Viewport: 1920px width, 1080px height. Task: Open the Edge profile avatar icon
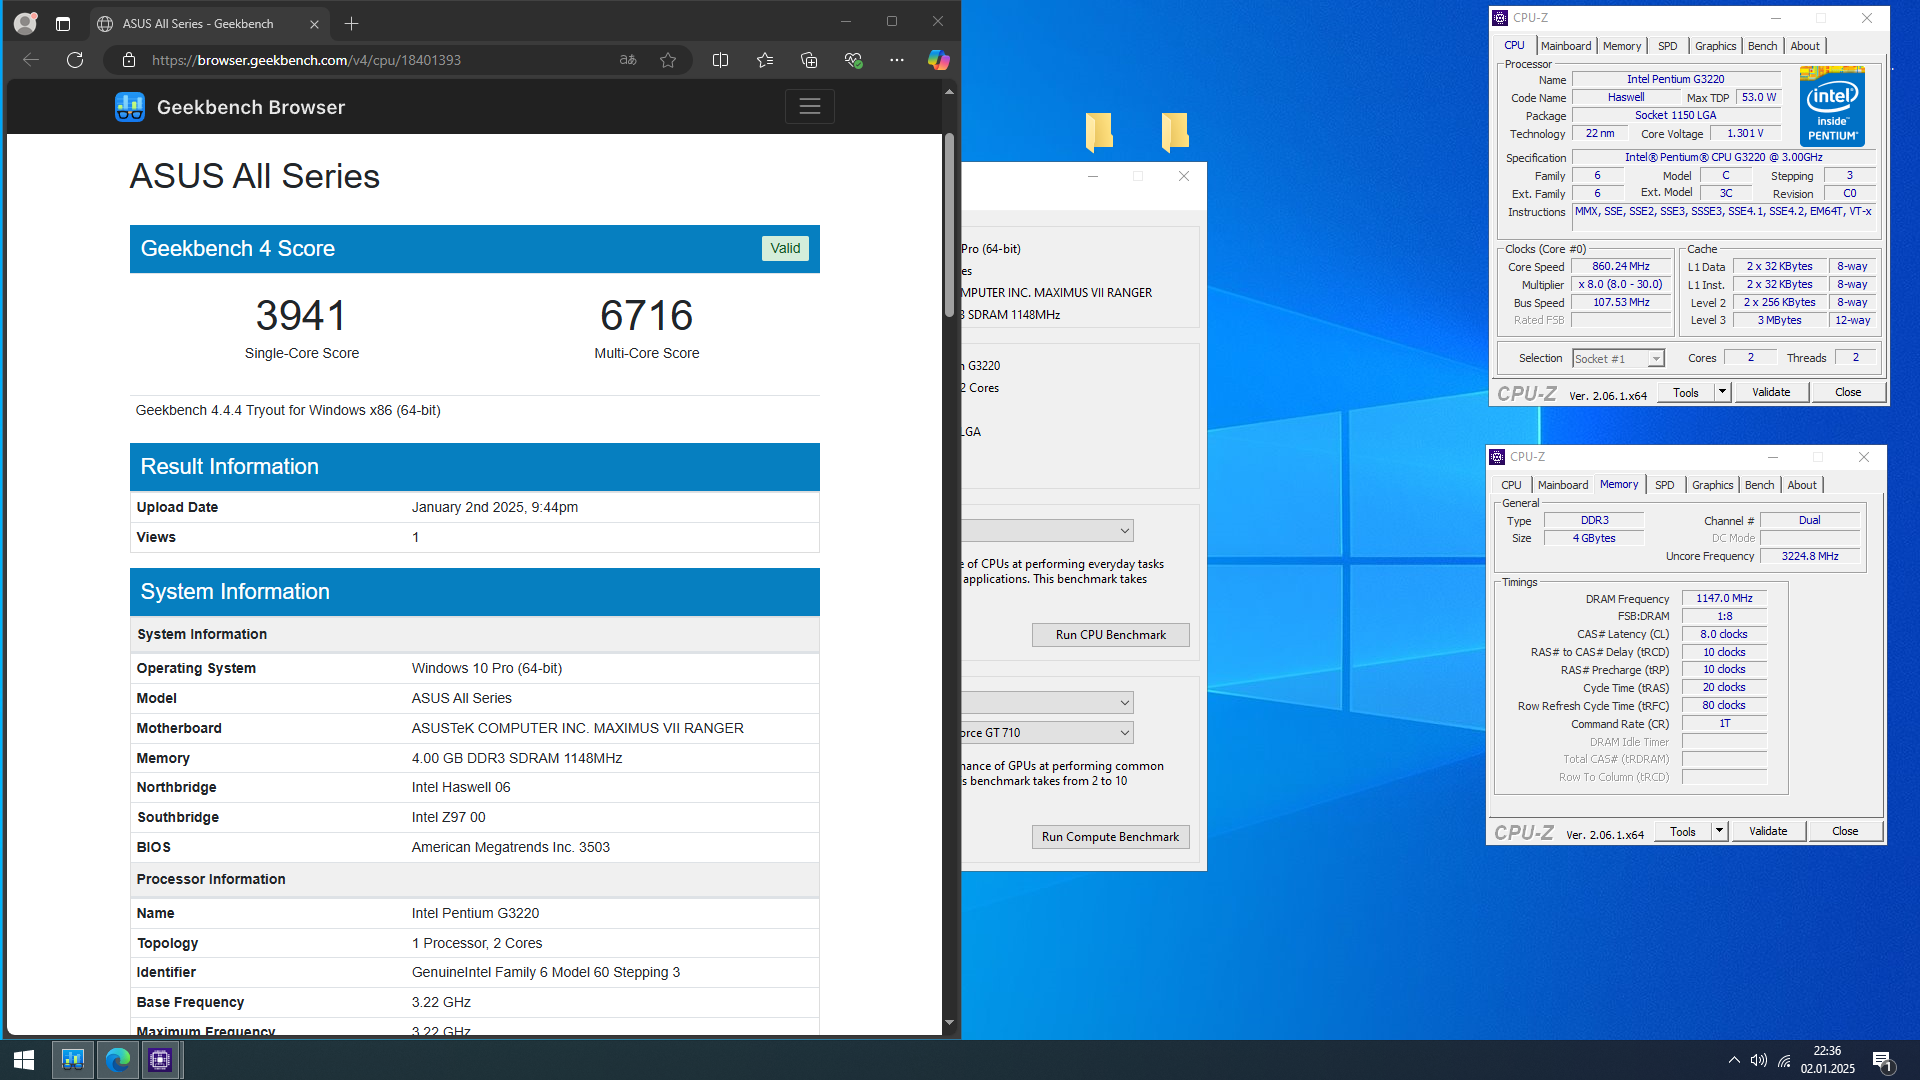[25, 23]
